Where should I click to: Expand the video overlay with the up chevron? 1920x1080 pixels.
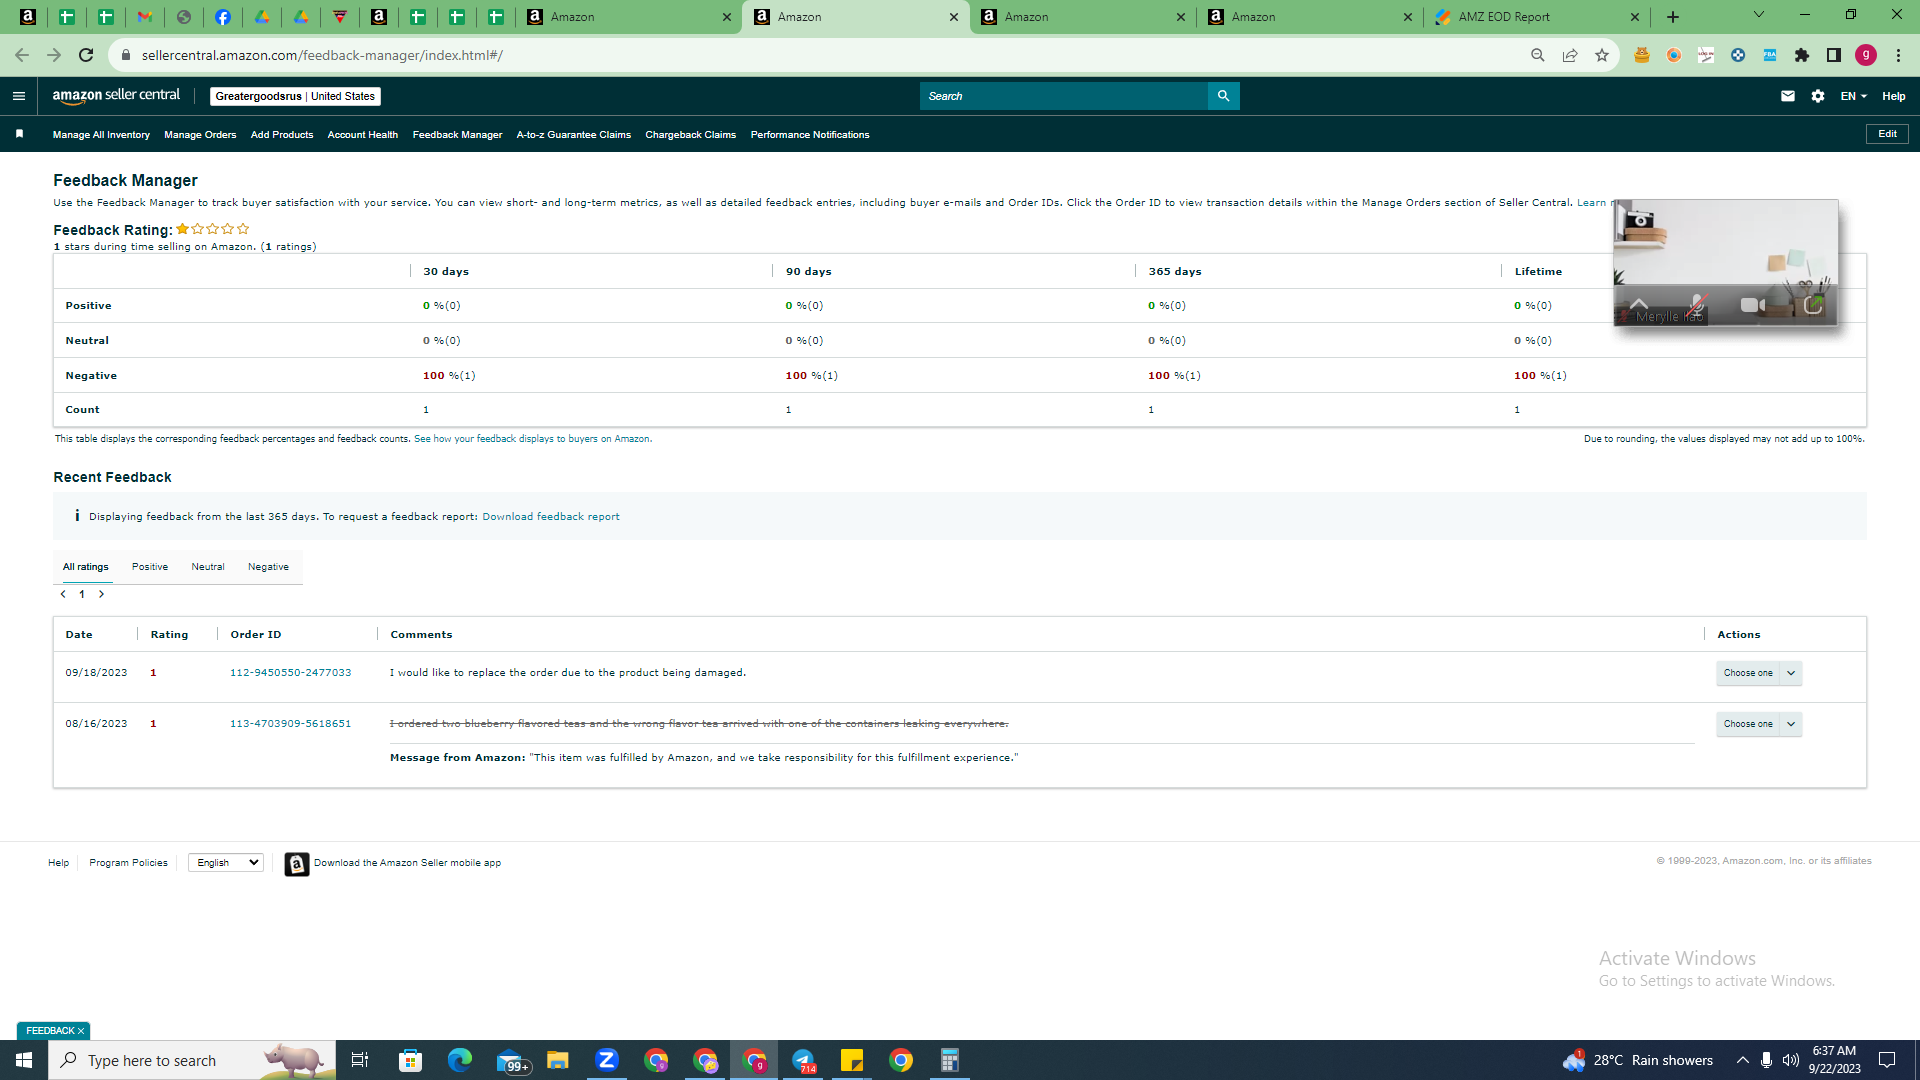point(1639,303)
